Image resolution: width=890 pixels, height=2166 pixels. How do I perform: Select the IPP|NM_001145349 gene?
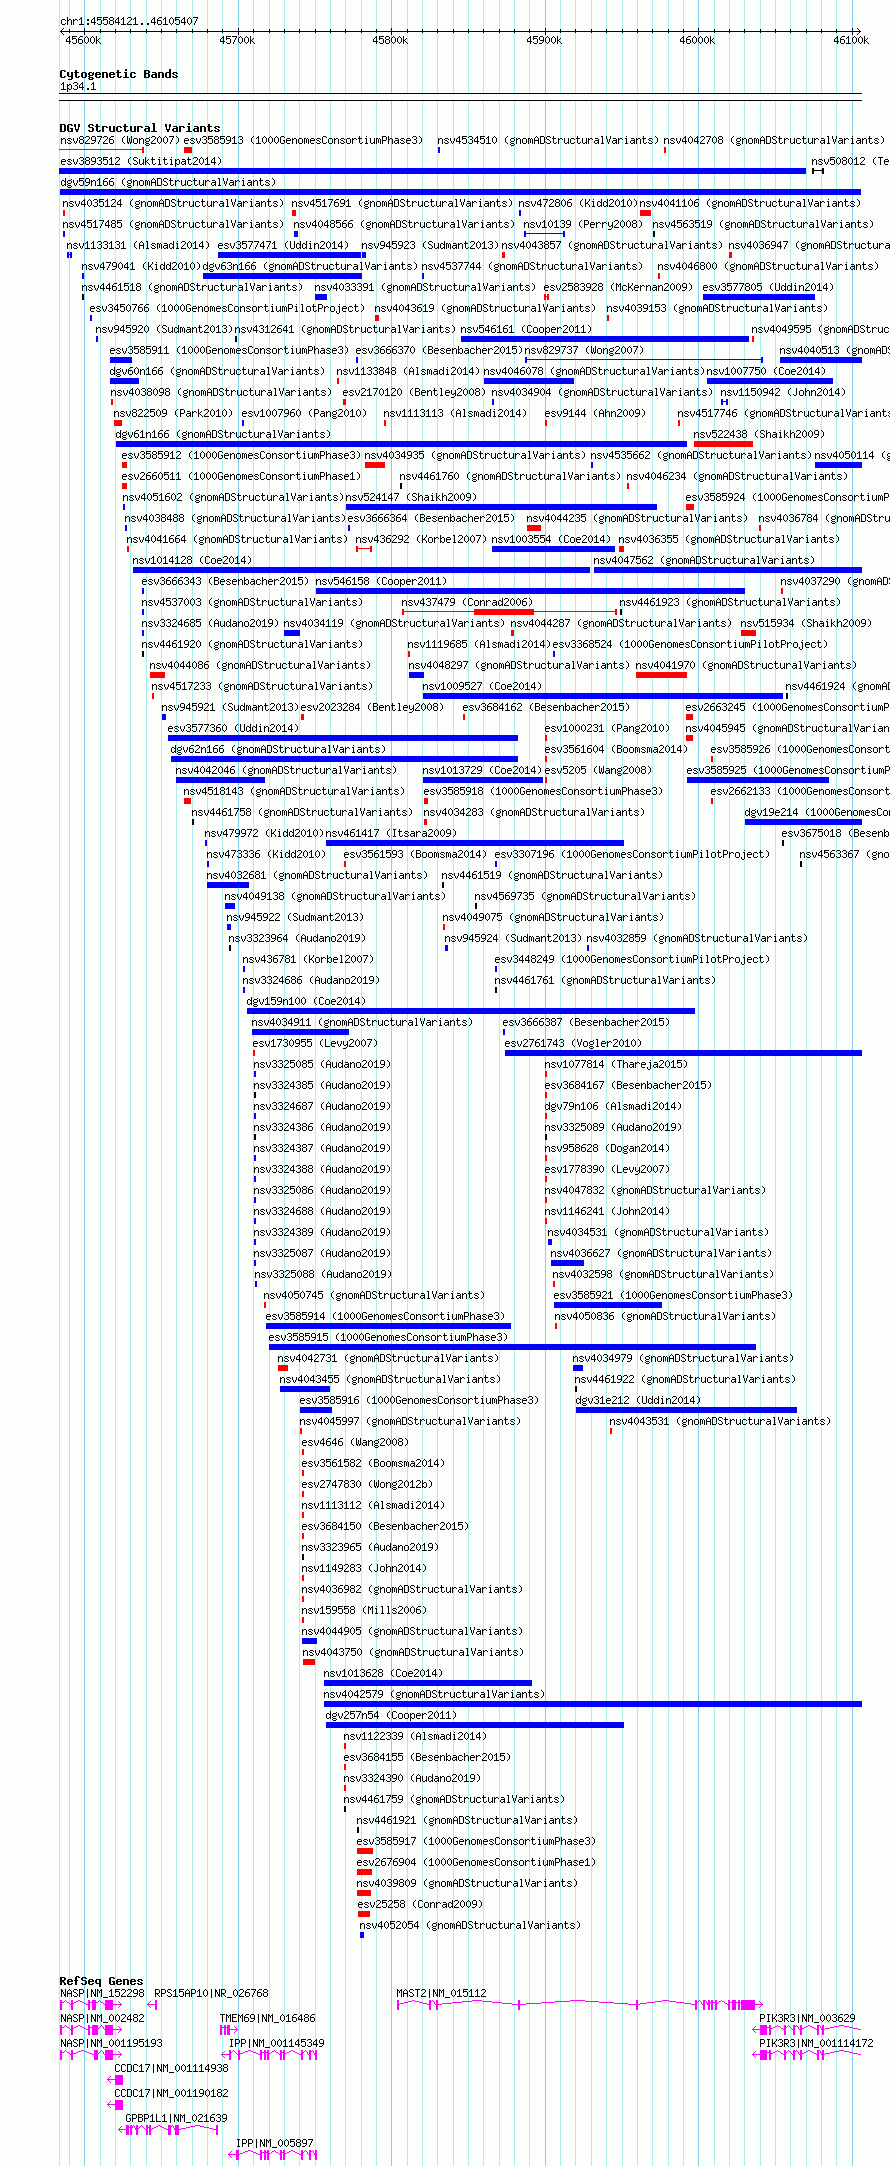277,2043
